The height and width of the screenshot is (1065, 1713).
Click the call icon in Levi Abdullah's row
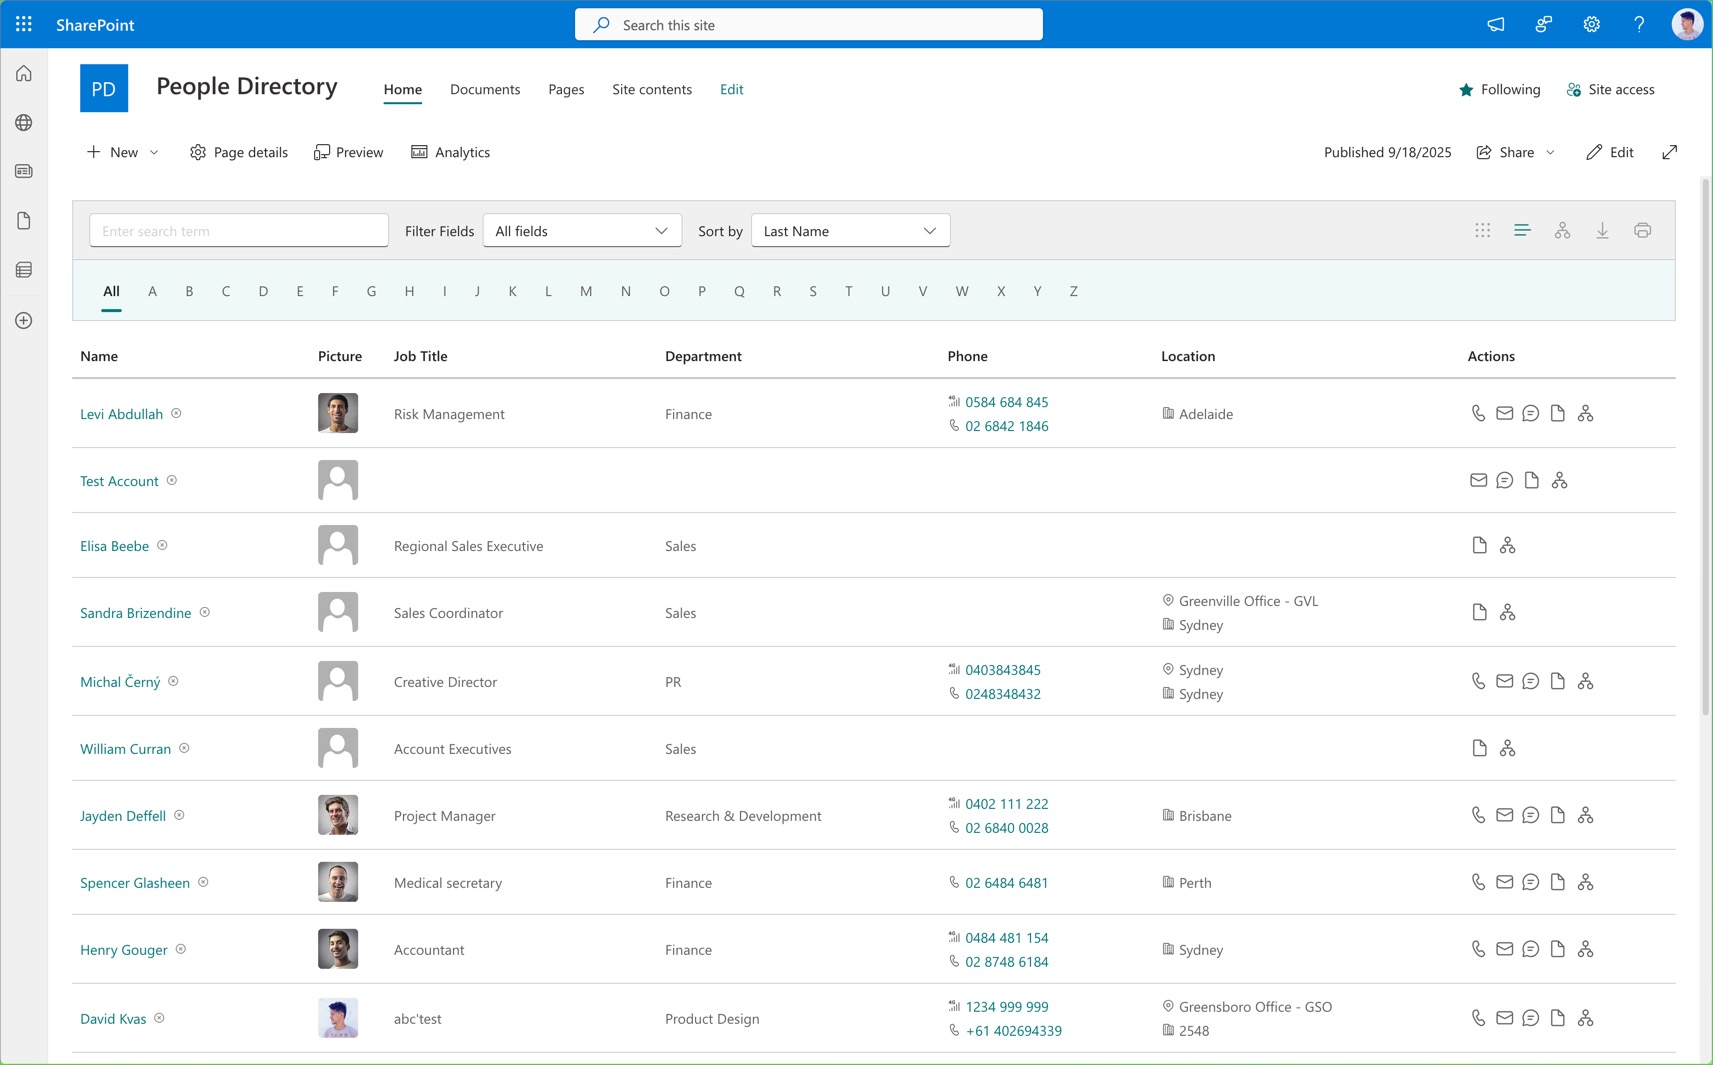(x=1478, y=413)
